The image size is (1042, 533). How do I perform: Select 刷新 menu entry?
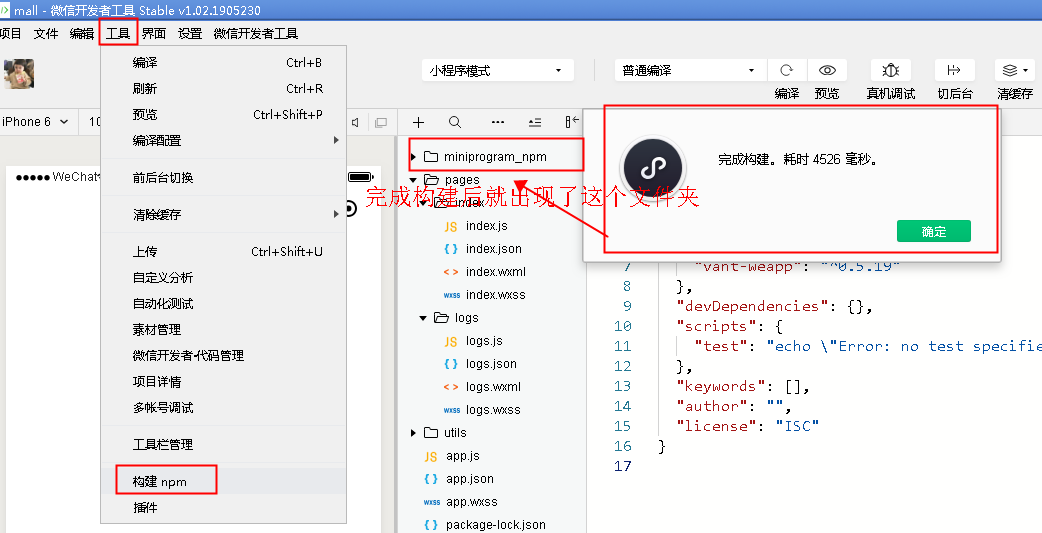[224, 88]
